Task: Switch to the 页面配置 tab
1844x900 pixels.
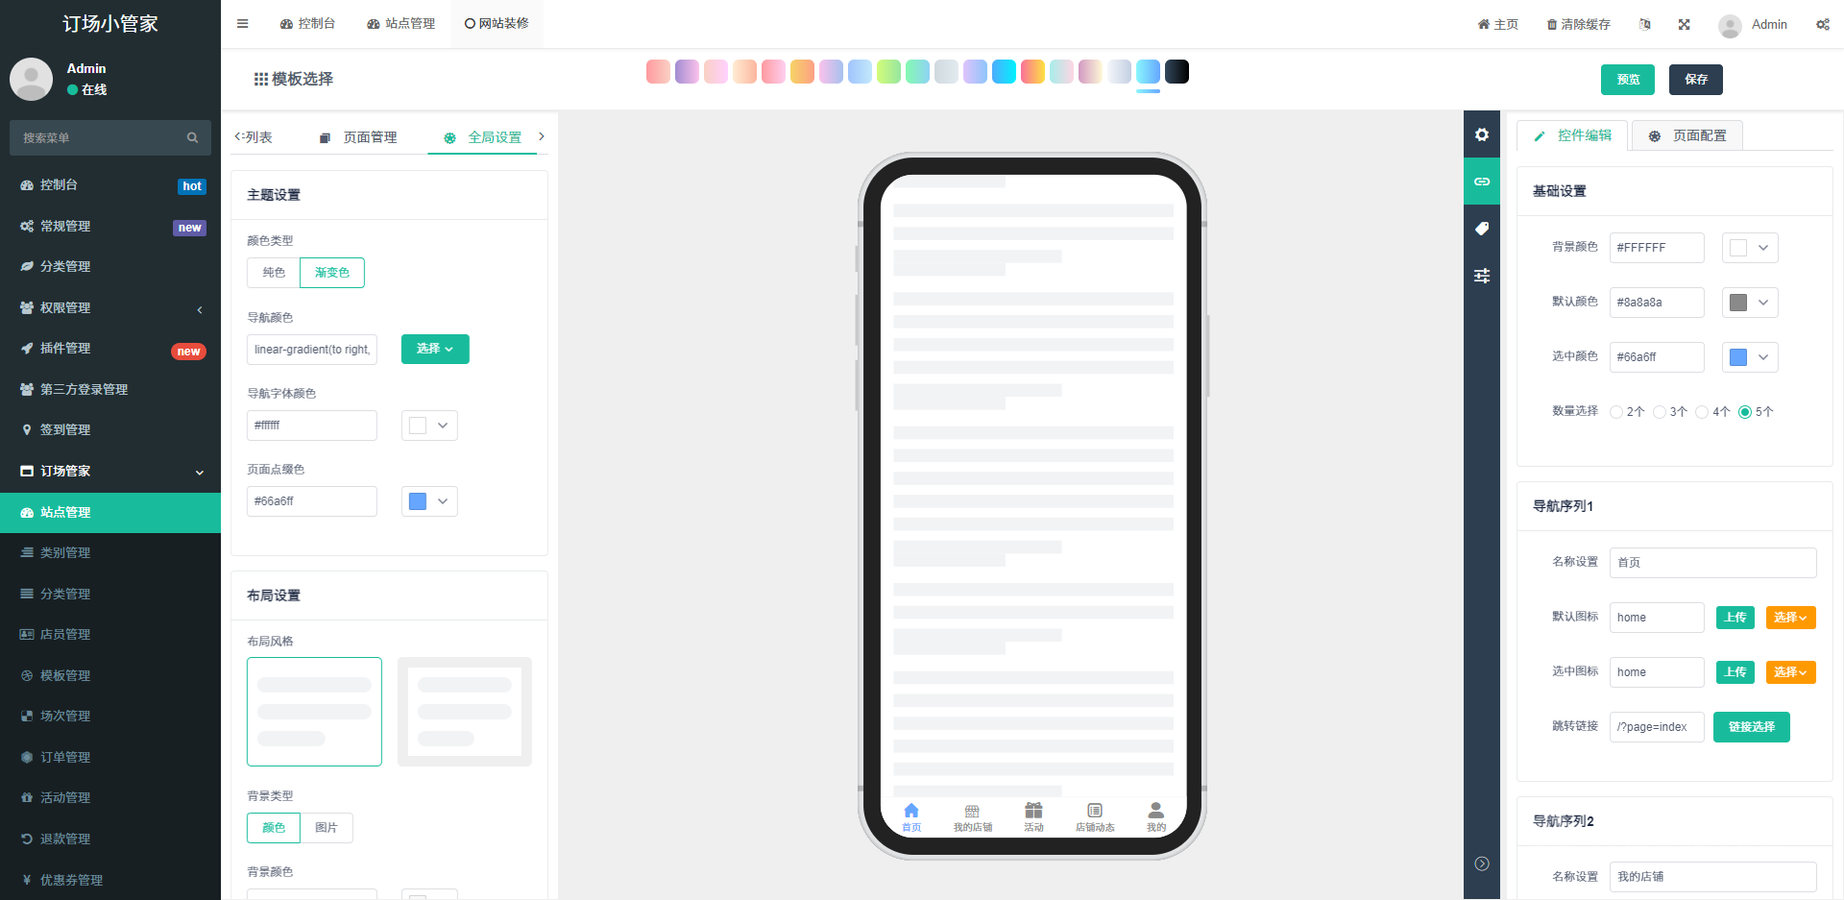Action: 1688,136
